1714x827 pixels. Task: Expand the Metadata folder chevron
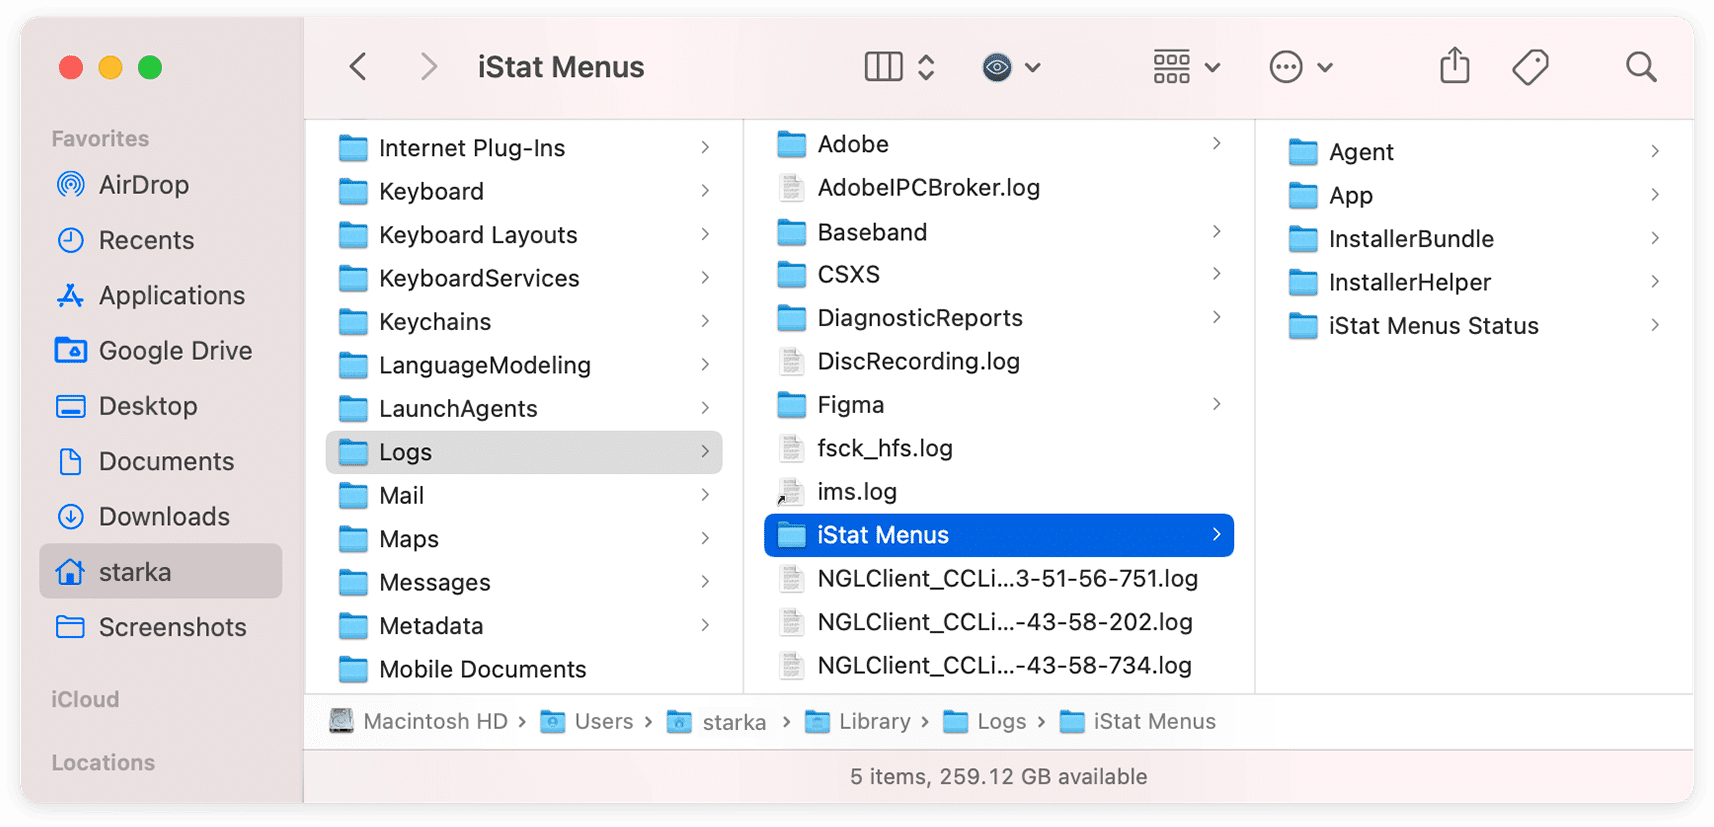point(705,625)
